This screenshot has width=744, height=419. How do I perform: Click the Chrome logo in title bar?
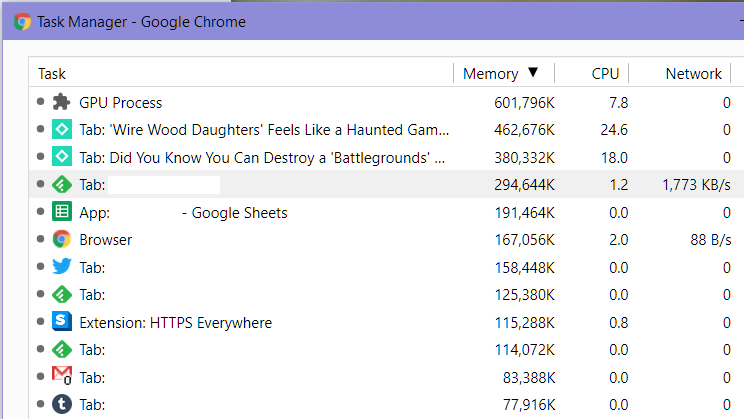[x=22, y=21]
